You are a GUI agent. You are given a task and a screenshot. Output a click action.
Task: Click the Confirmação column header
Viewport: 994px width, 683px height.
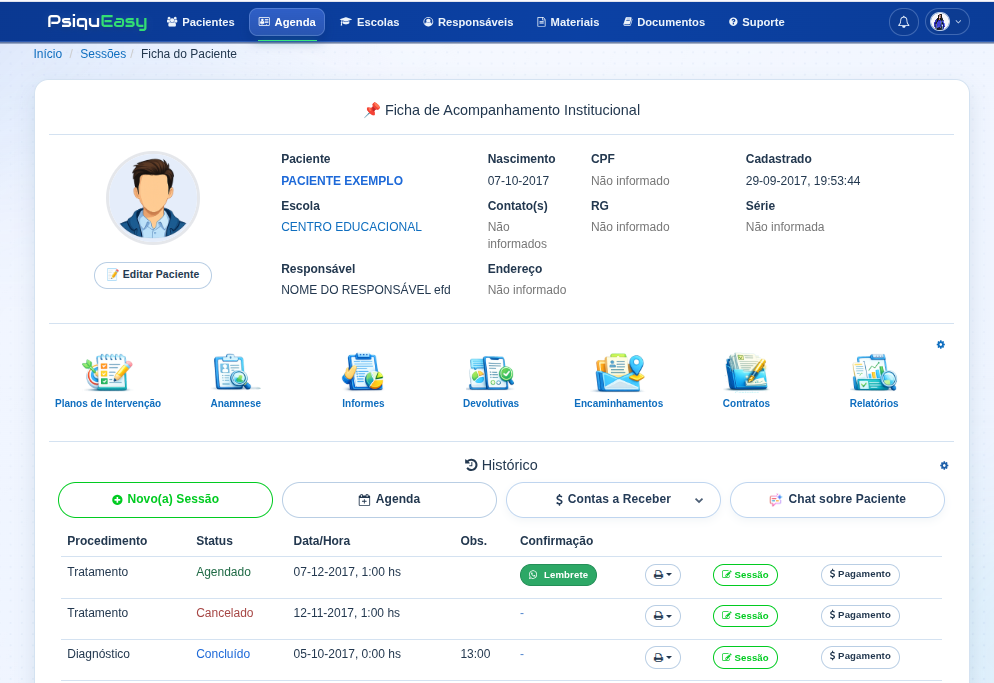pyautogui.click(x=557, y=541)
